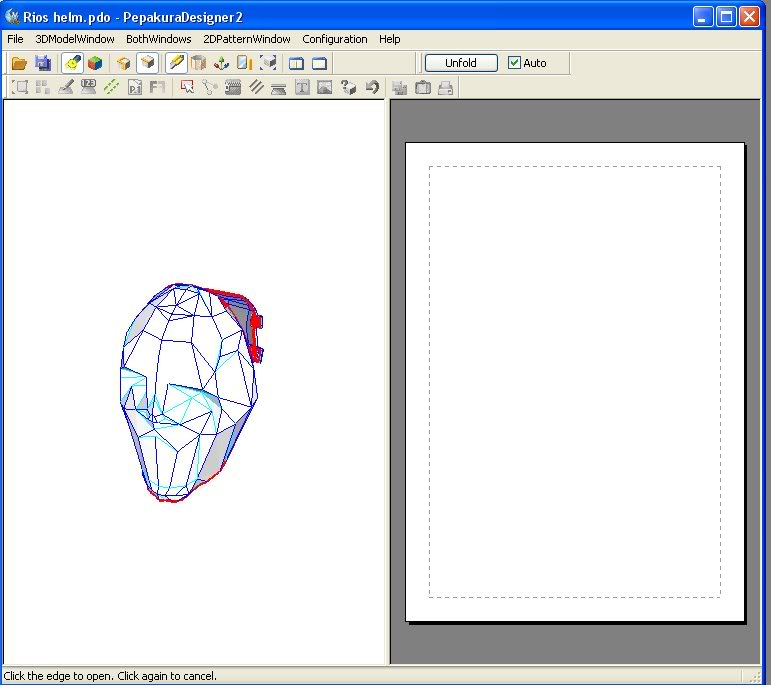Select the yellow knife open-edge tool
The image size is (771, 694).
(x=176, y=63)
